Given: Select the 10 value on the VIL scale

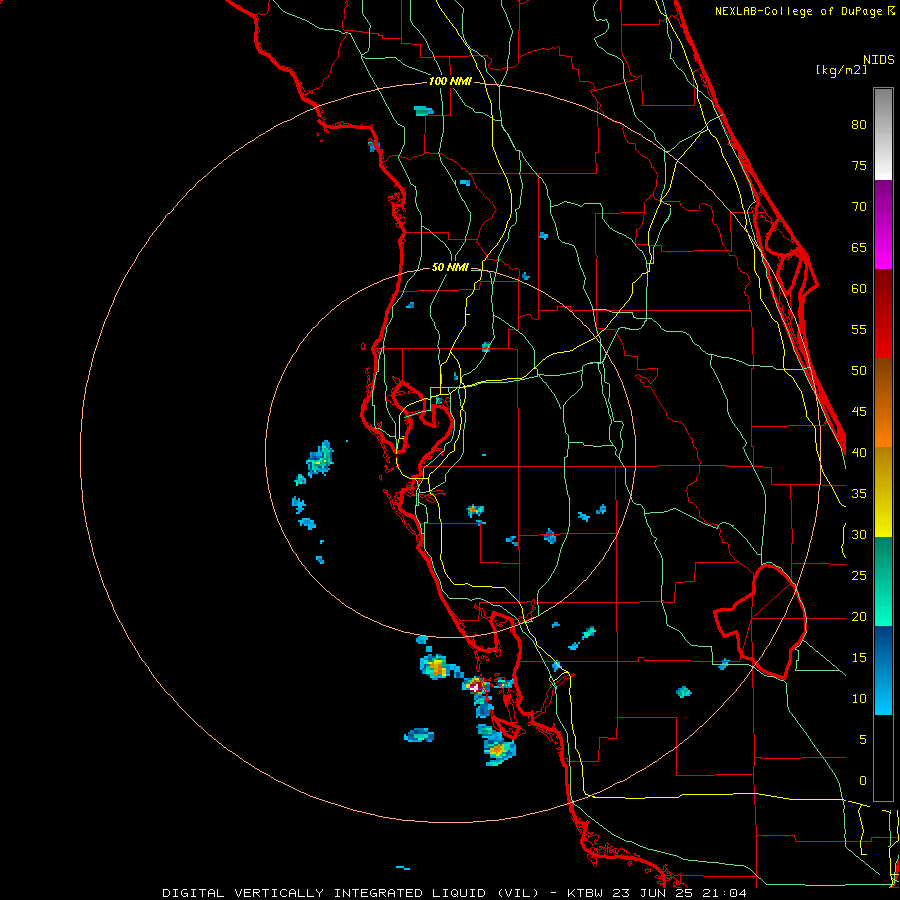Looking at the screenshot, I should click(859, 699).
